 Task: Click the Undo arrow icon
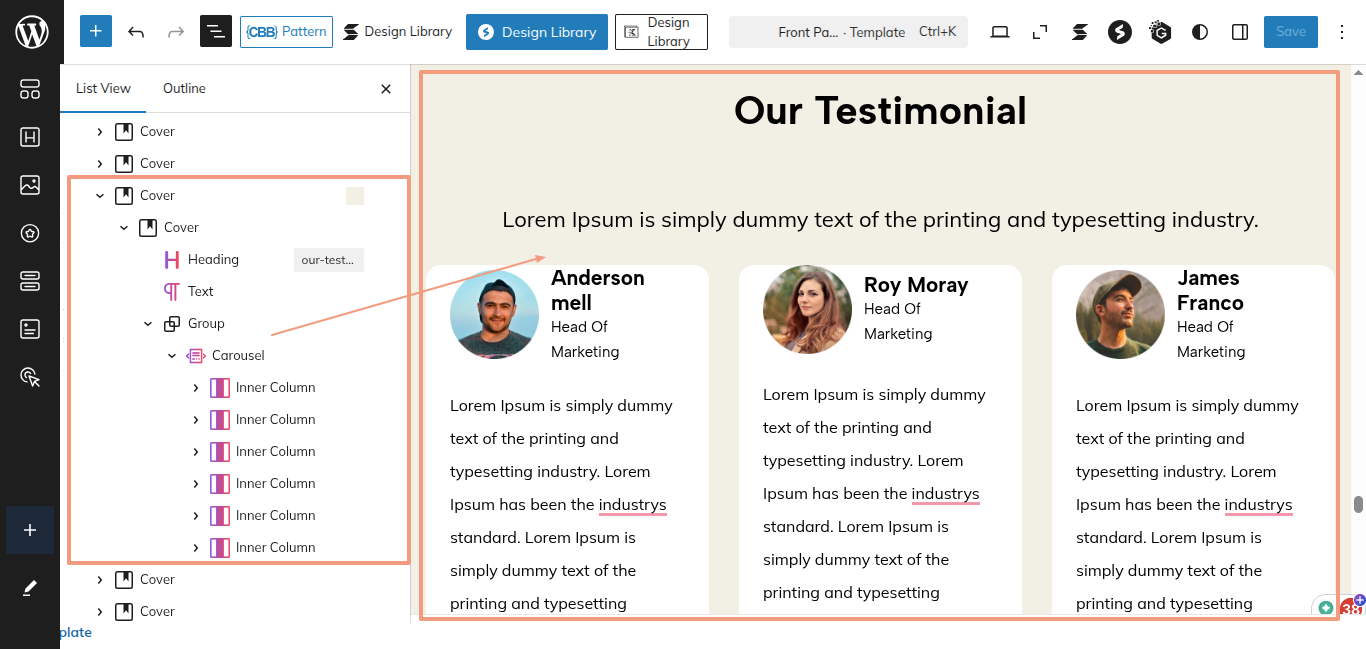click(136, 32)
